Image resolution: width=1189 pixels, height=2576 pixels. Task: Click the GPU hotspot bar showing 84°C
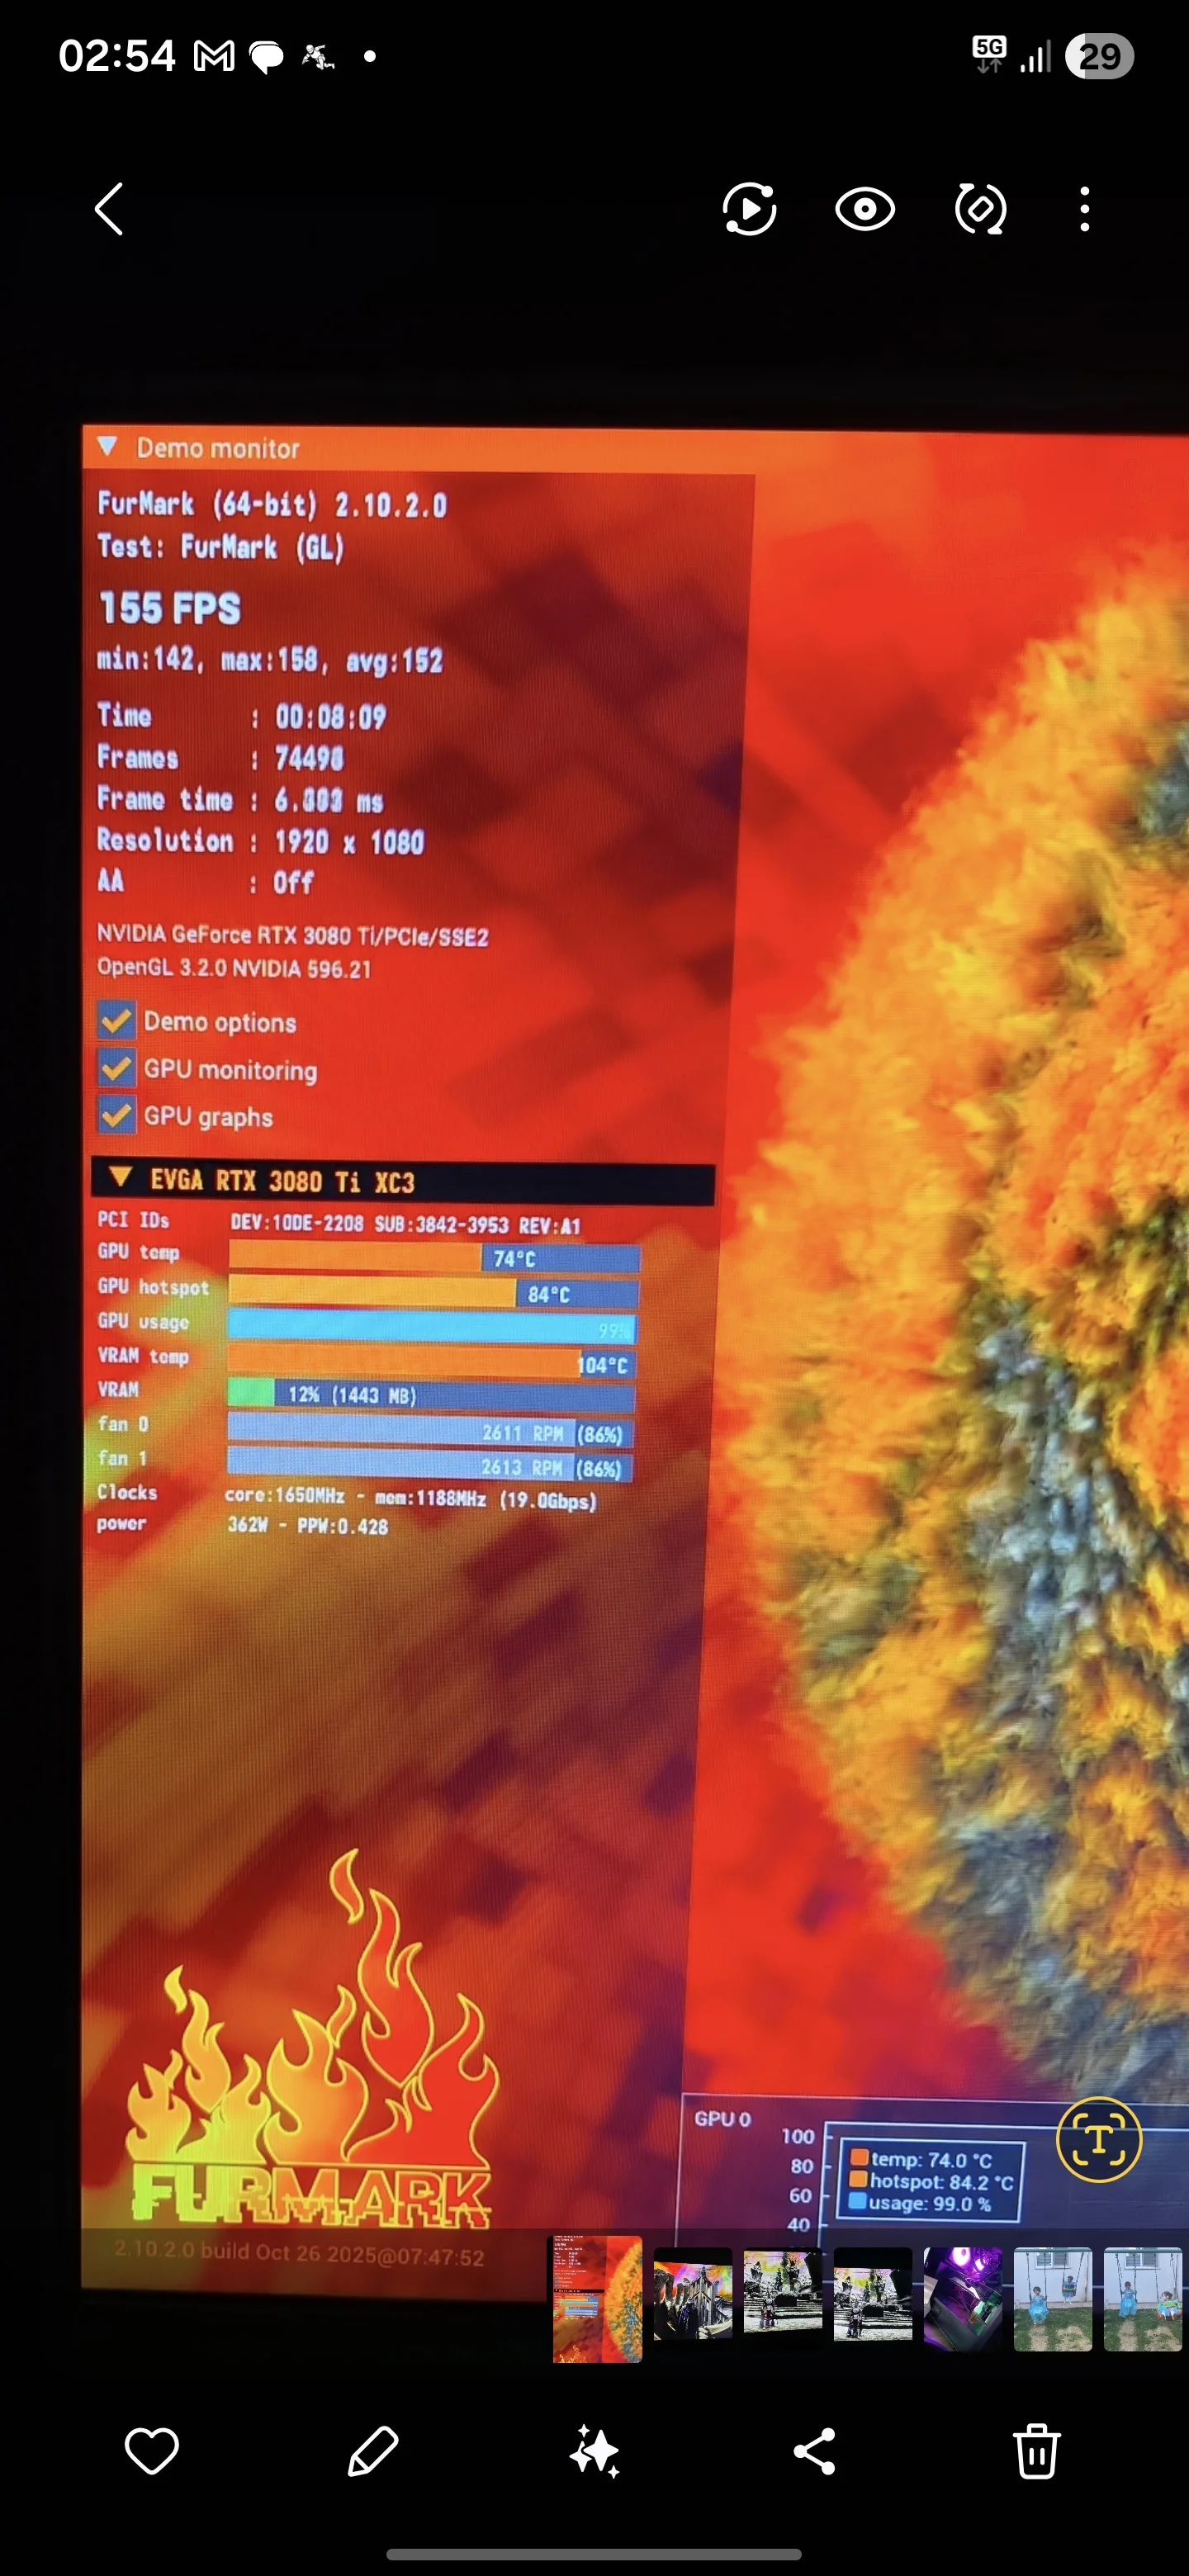point(434,1293)
